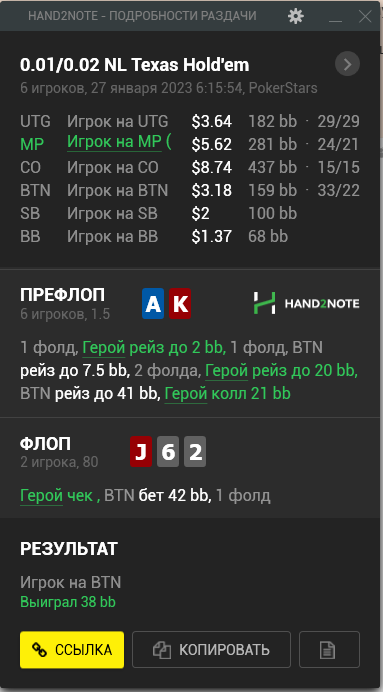Click the Jack flop card

pos(141,451)
